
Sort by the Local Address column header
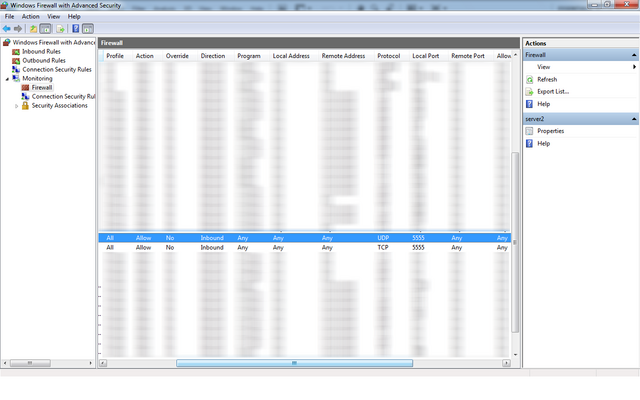click(x=291, y=56)
